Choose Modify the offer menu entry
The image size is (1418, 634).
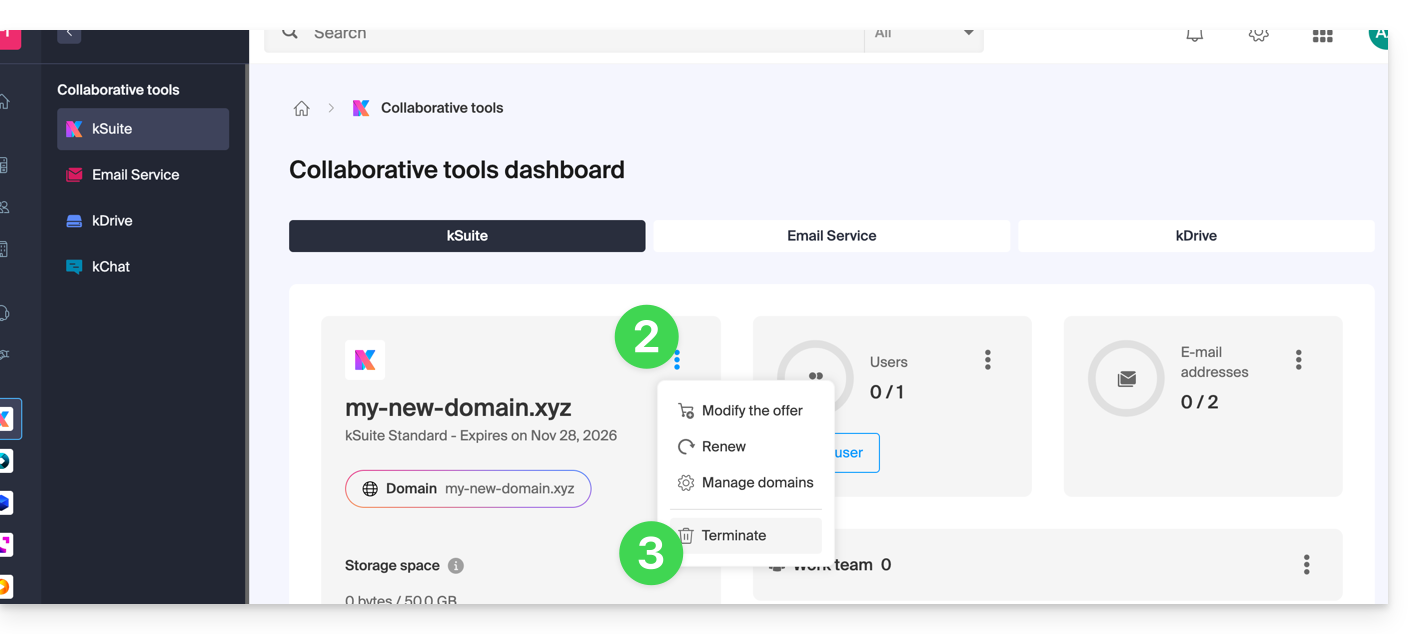[751, 411]
